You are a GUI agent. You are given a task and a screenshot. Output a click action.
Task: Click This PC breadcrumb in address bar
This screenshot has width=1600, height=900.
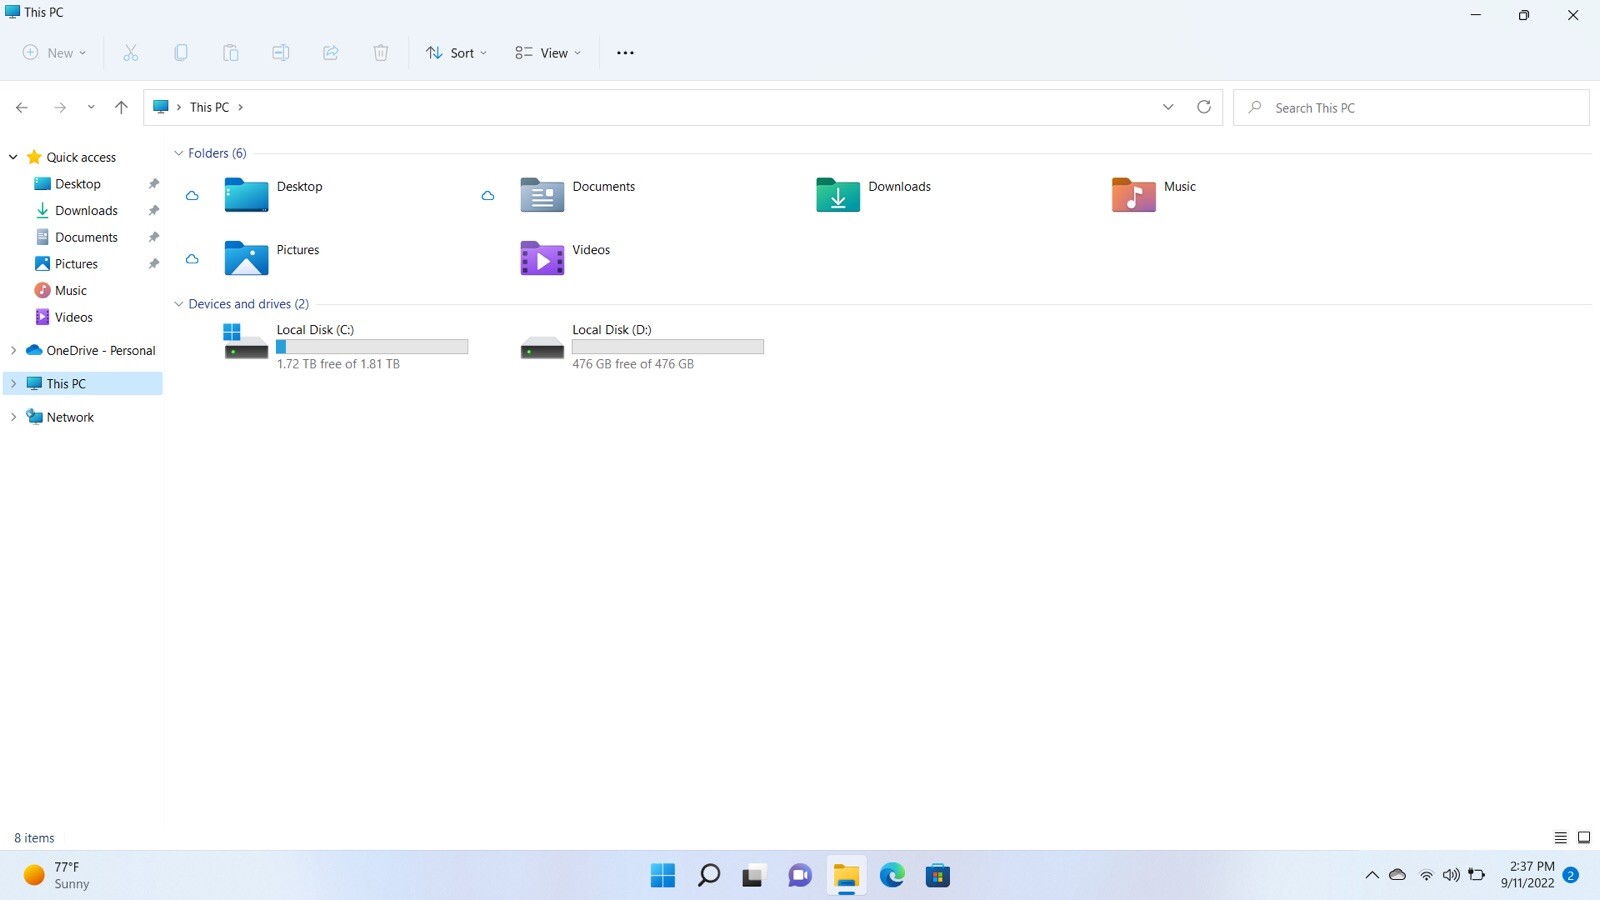(209, 107)
